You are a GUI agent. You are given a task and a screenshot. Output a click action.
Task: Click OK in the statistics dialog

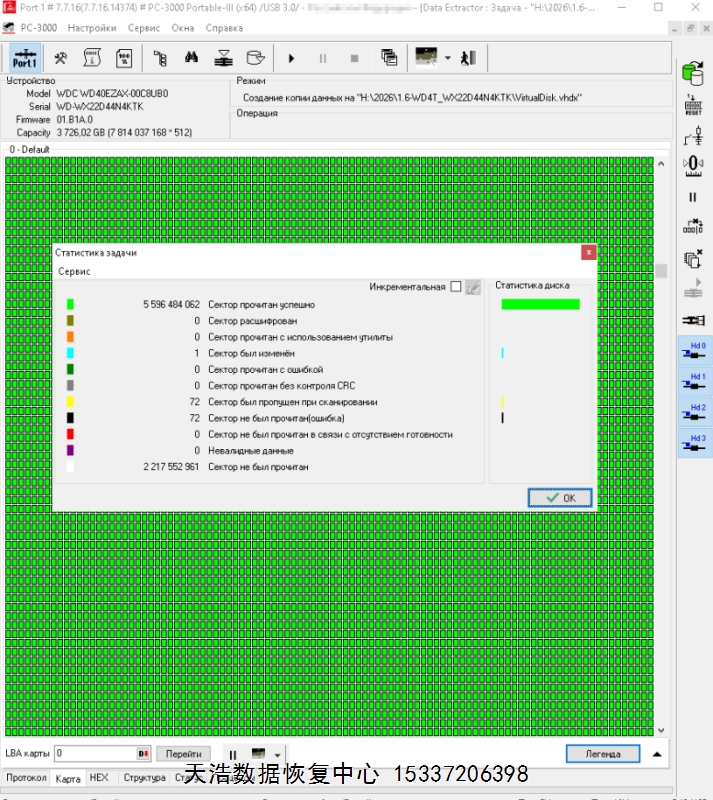(x=560, y=498)
